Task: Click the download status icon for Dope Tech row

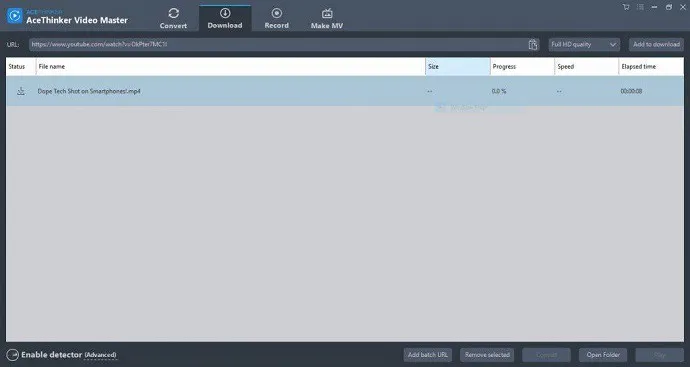Action: tap(21, 91)
